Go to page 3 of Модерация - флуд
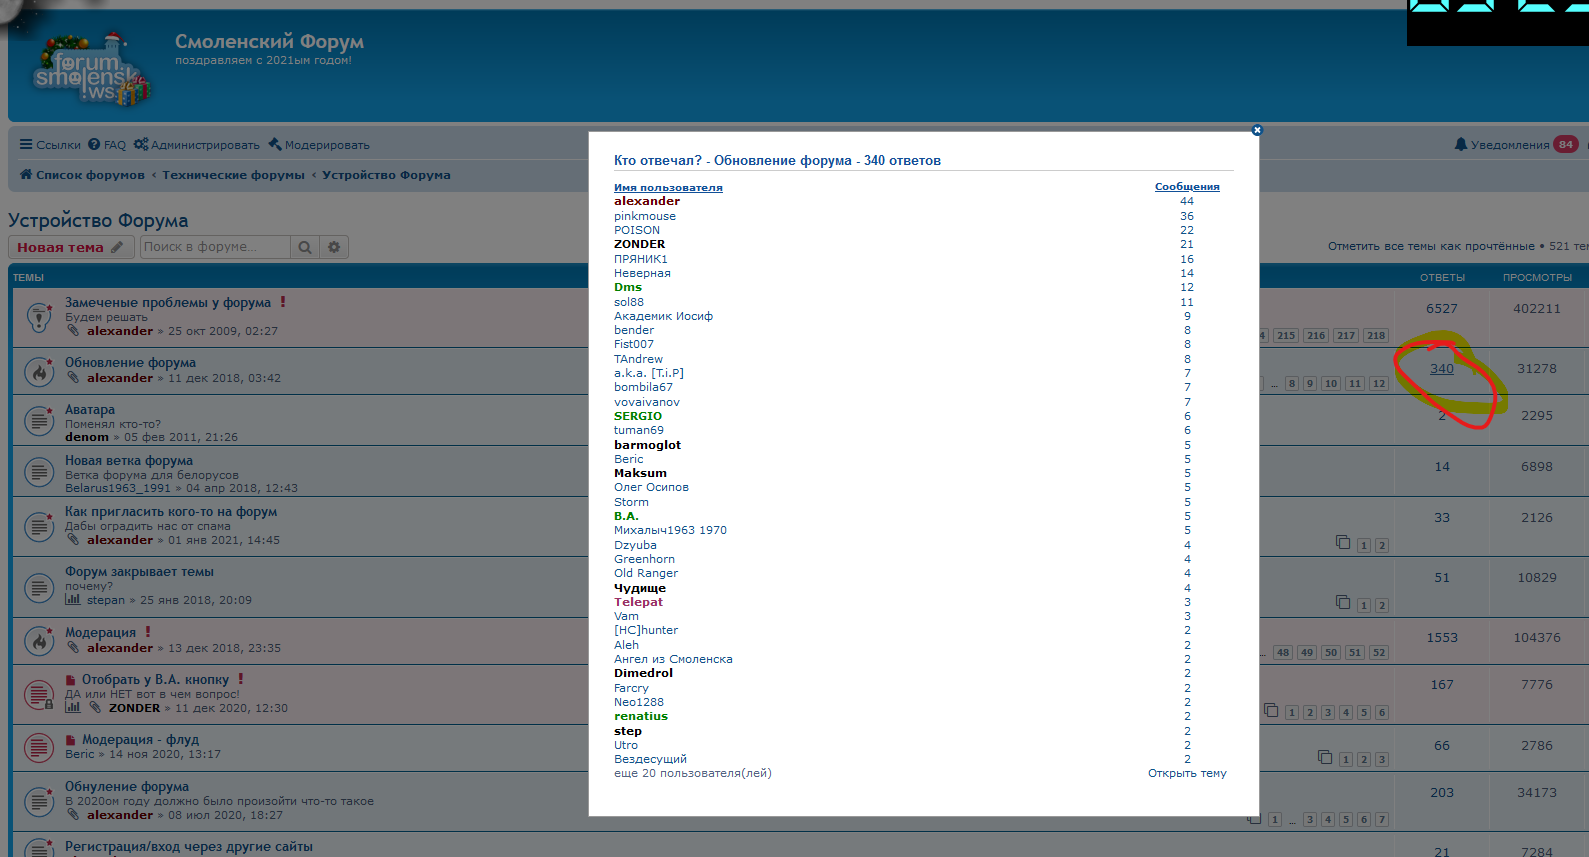The width and height of the screenshot is (1589, 857). pos(1382,760)
